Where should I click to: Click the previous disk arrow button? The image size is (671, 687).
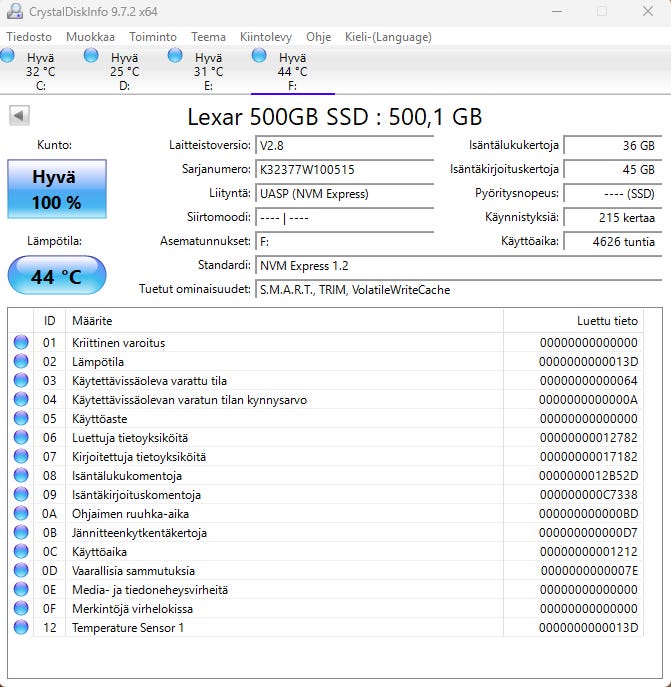[x=19, y=116]
